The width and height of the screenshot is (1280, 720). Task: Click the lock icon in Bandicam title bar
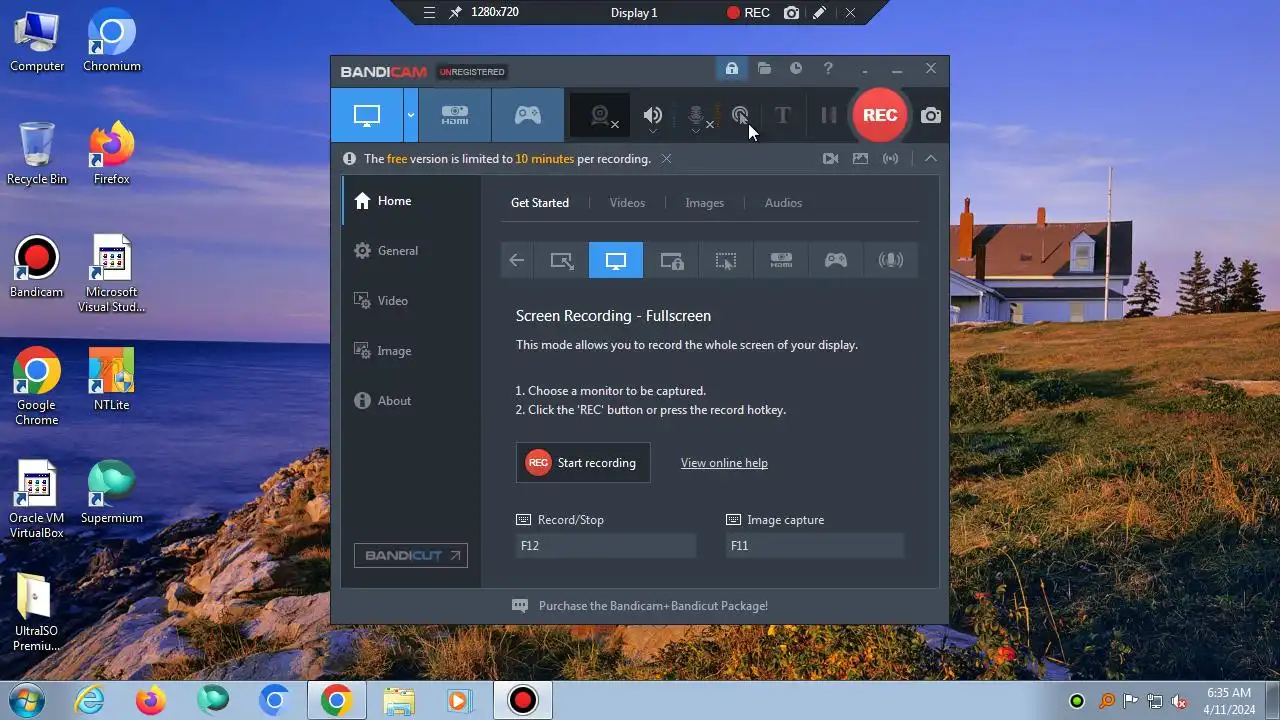click(x=732, y=69)
